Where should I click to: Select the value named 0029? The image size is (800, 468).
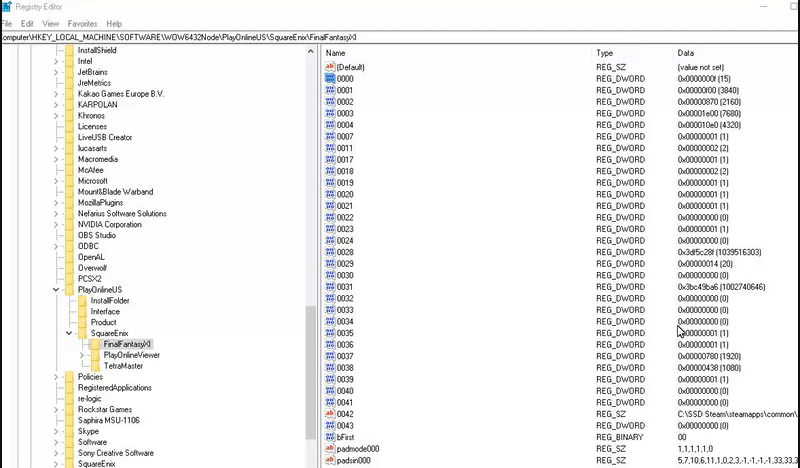(345, 264)
